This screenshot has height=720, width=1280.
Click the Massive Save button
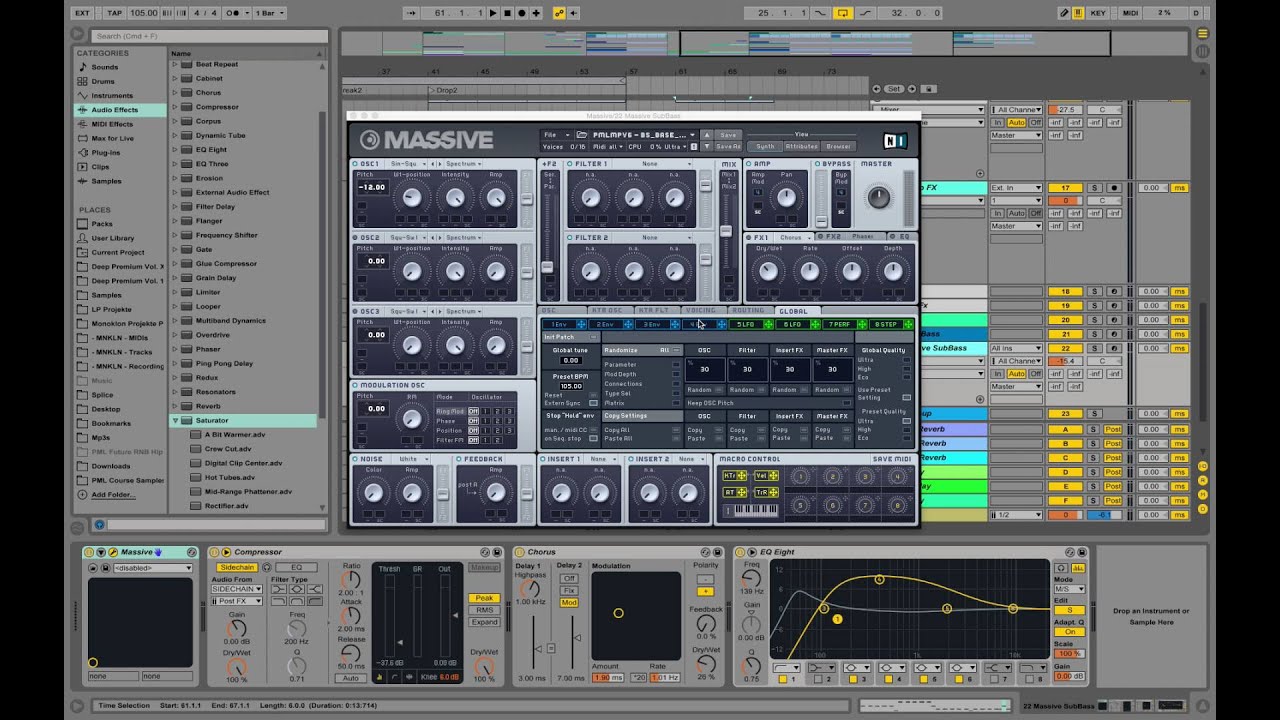[728, 135]
